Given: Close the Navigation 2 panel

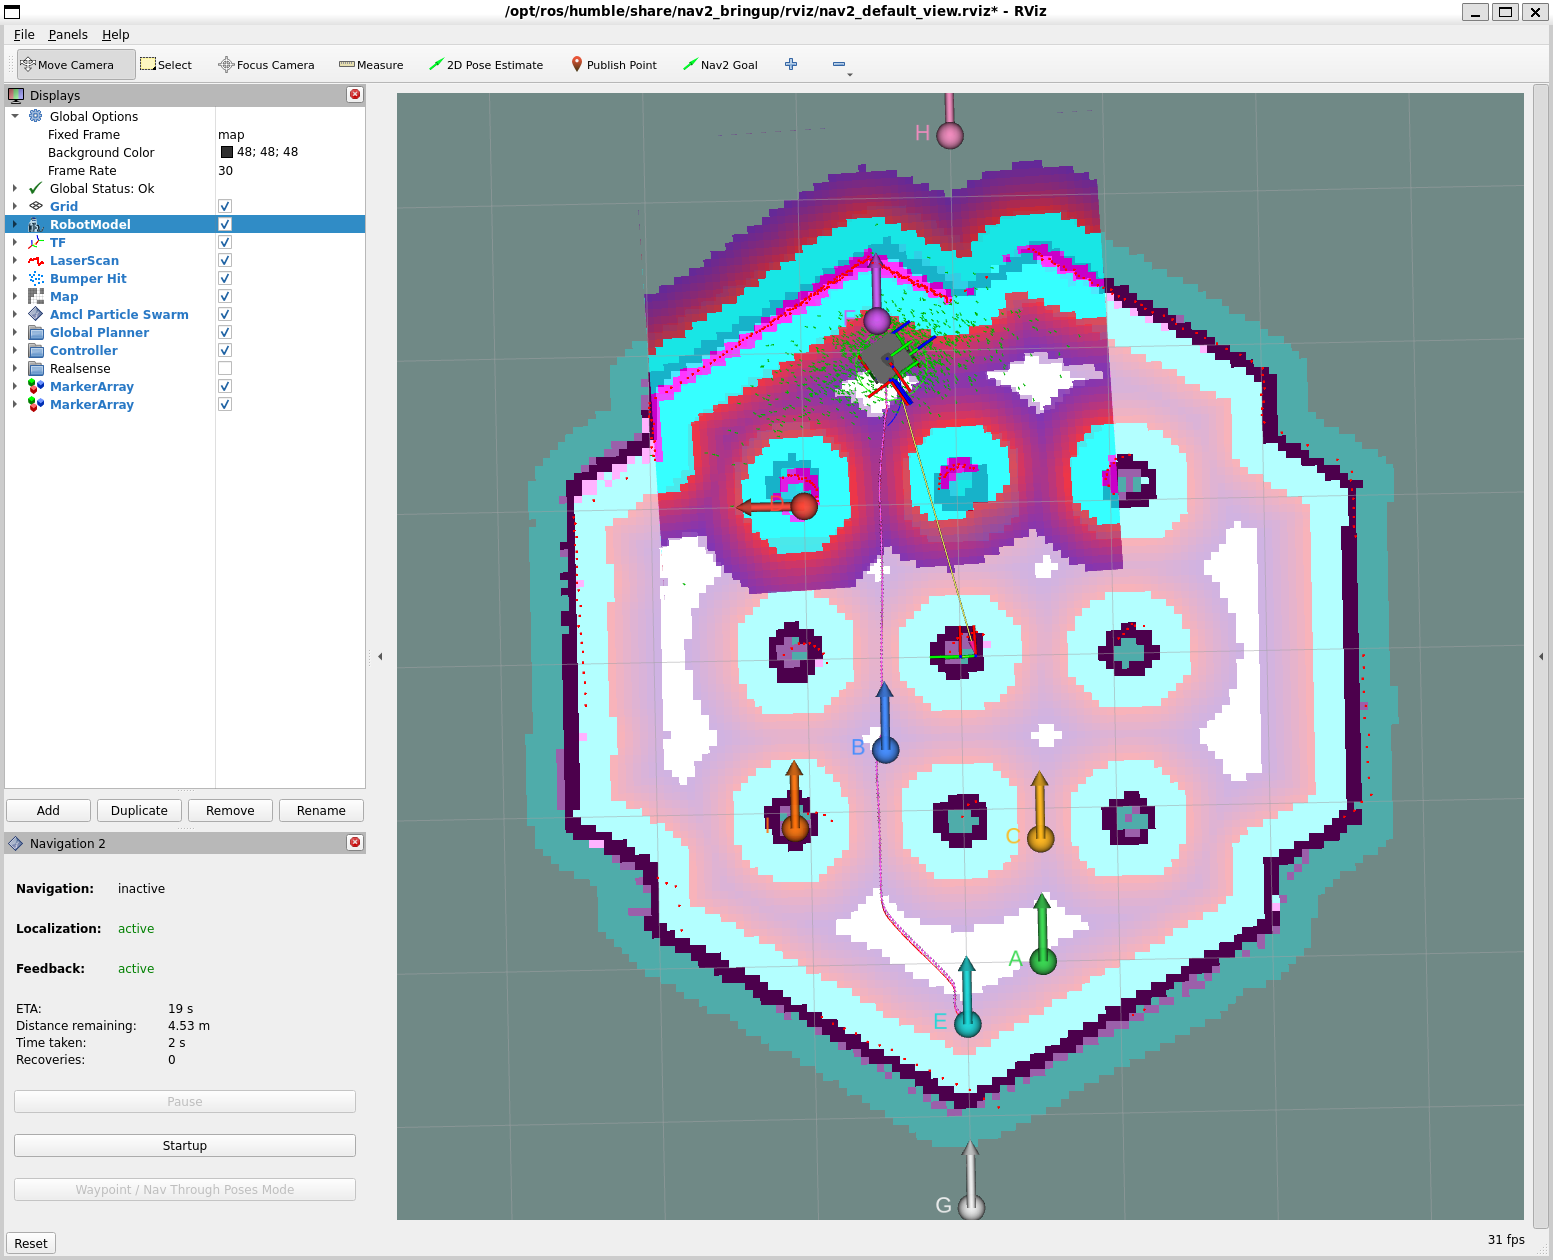Looking at the screenshot, I should point(355,842).
